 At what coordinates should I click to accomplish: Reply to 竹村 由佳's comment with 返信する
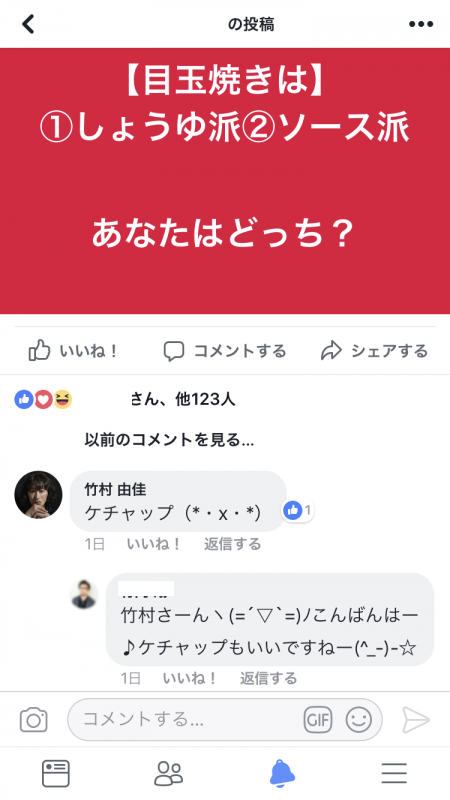coord(233,544)
